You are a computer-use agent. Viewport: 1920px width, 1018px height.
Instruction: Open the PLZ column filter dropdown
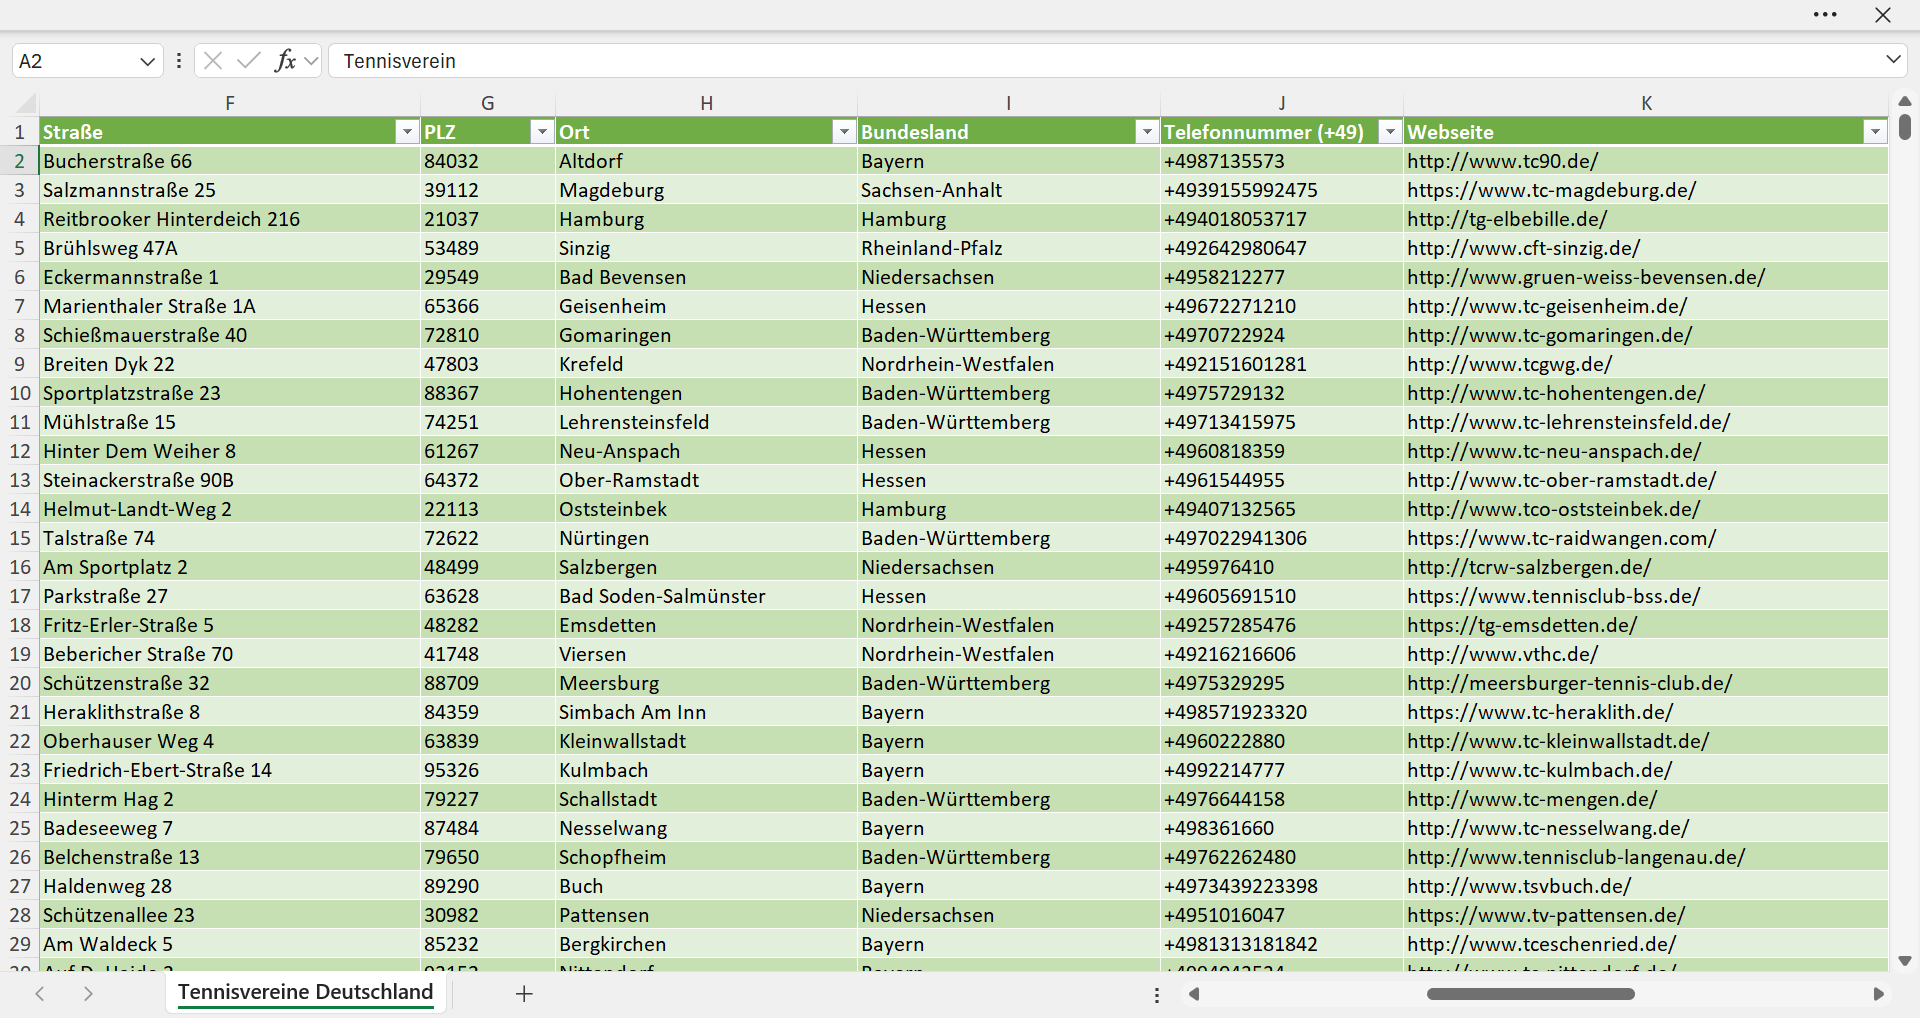tap(541, 132)
